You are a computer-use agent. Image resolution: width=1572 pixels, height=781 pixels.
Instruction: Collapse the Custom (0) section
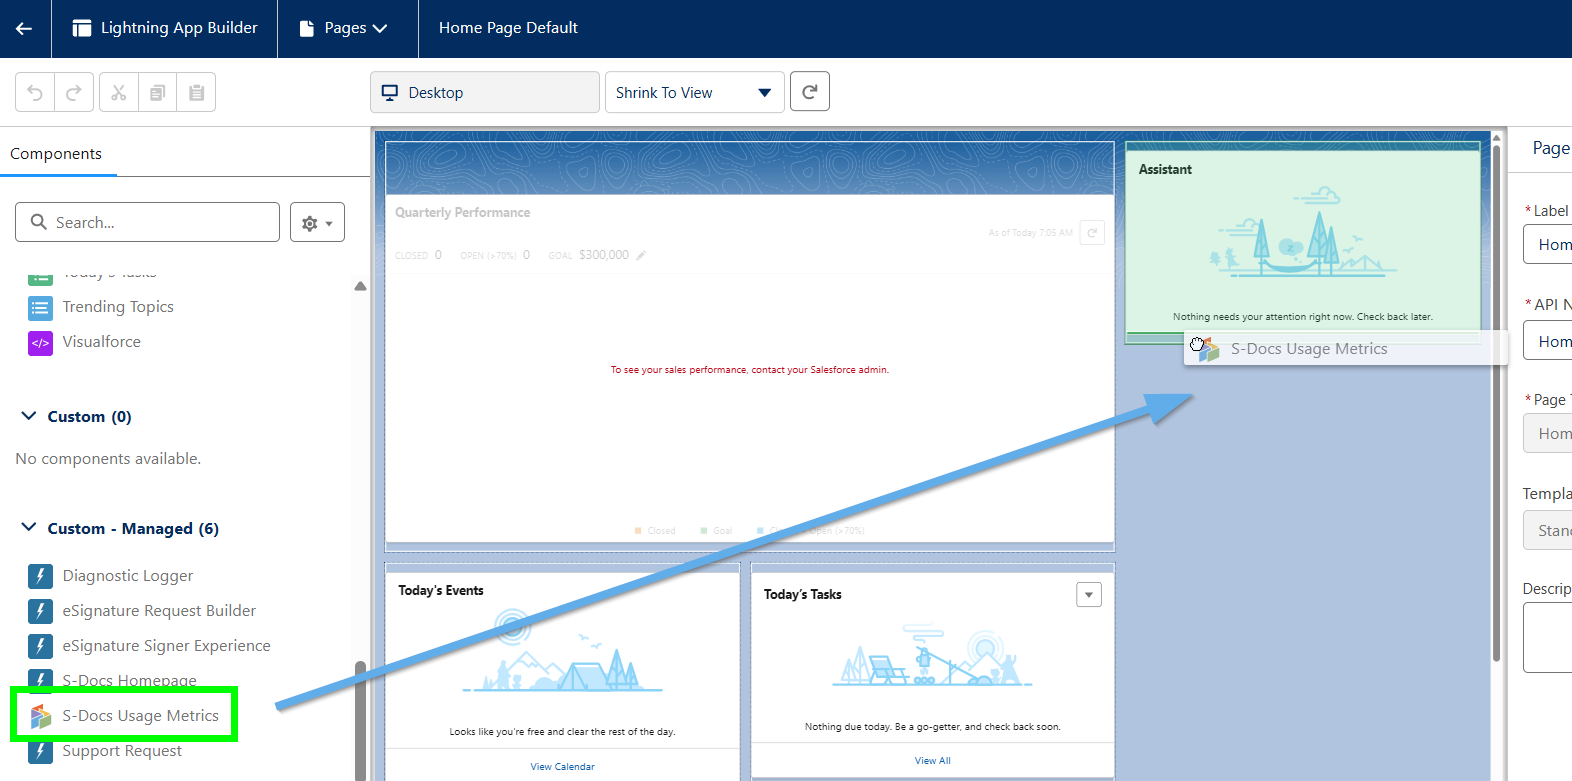pyautogui.click(x=29, y=416)
